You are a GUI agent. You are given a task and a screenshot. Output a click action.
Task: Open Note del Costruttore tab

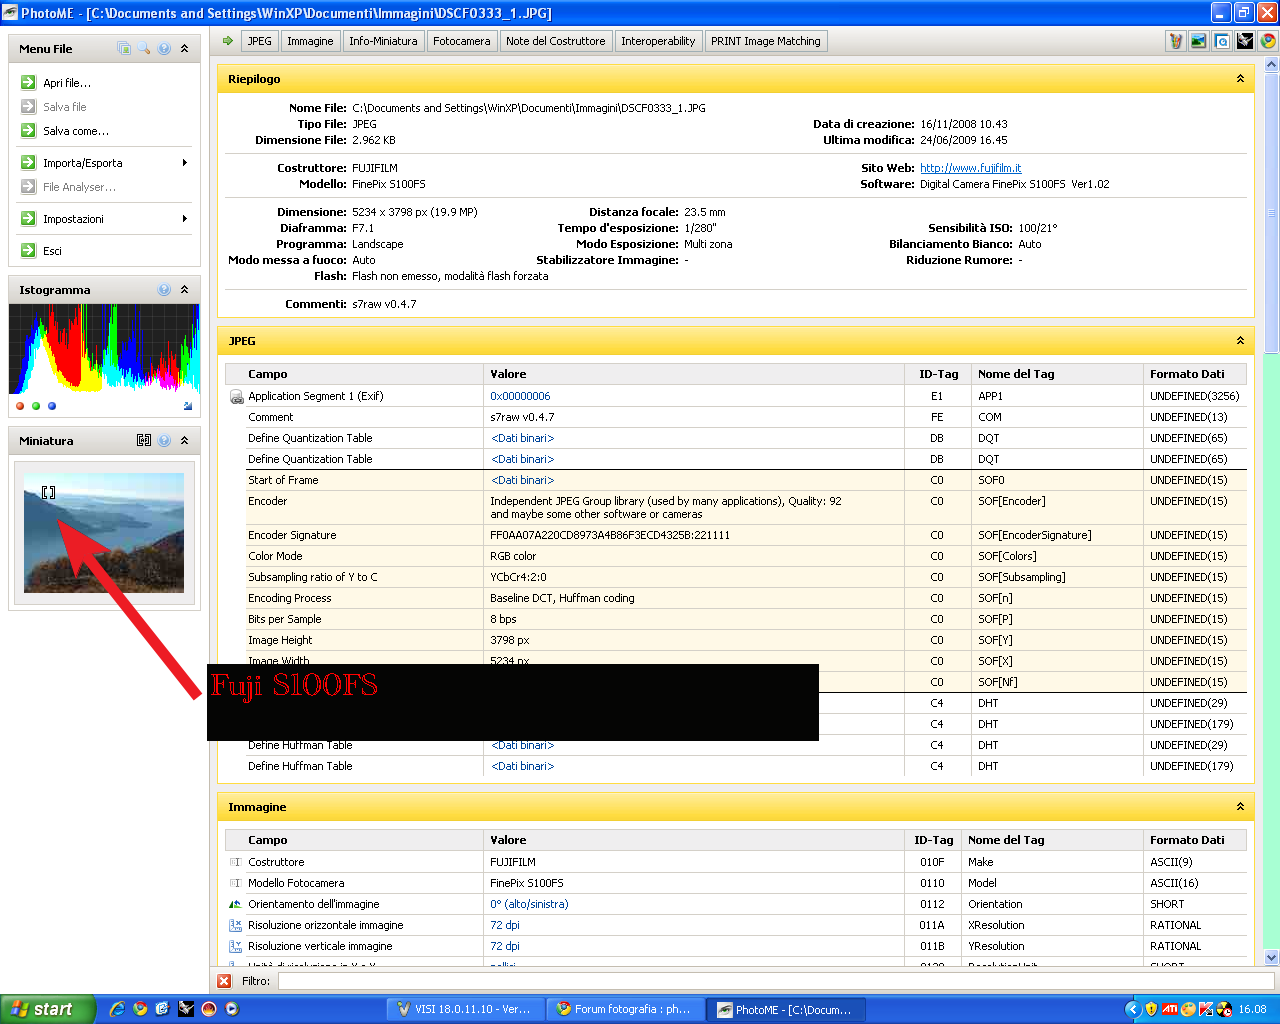555,41
